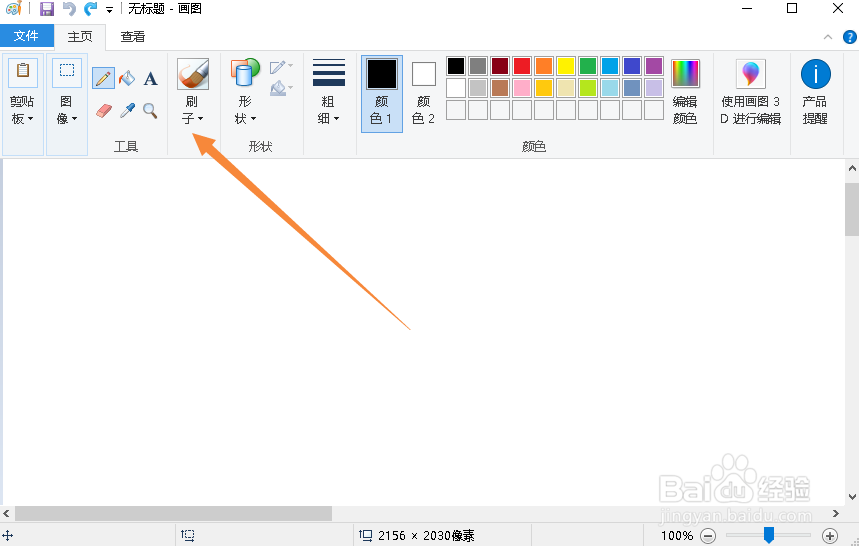The image size is (859, 546).
Task: Click the vertical scrollbar down arrow
Action: pos(852,497)
